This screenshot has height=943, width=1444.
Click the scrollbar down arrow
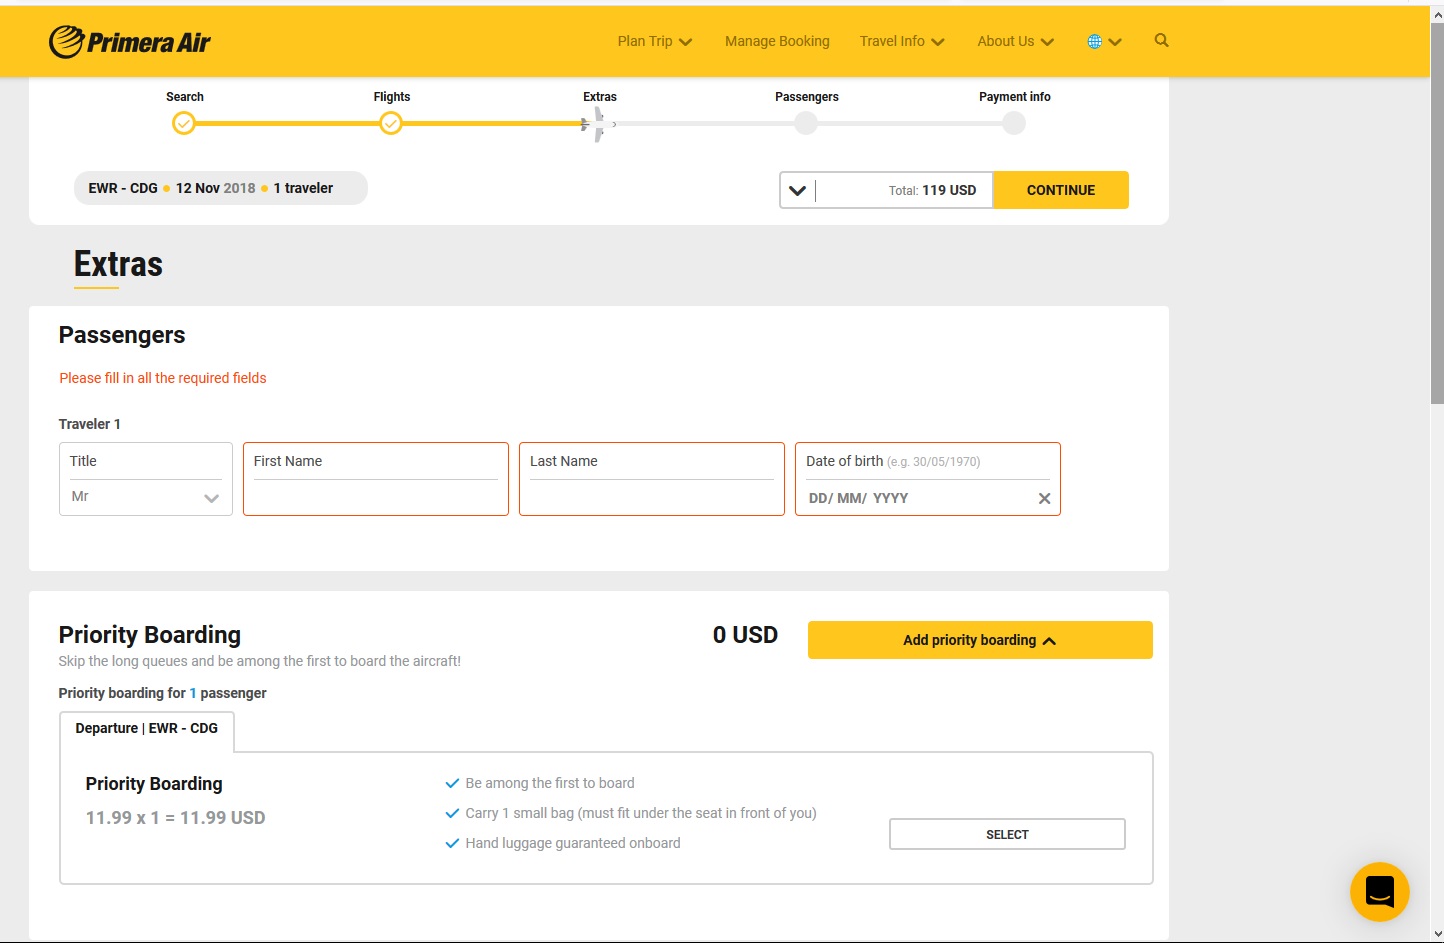[x=1437, y=934]
